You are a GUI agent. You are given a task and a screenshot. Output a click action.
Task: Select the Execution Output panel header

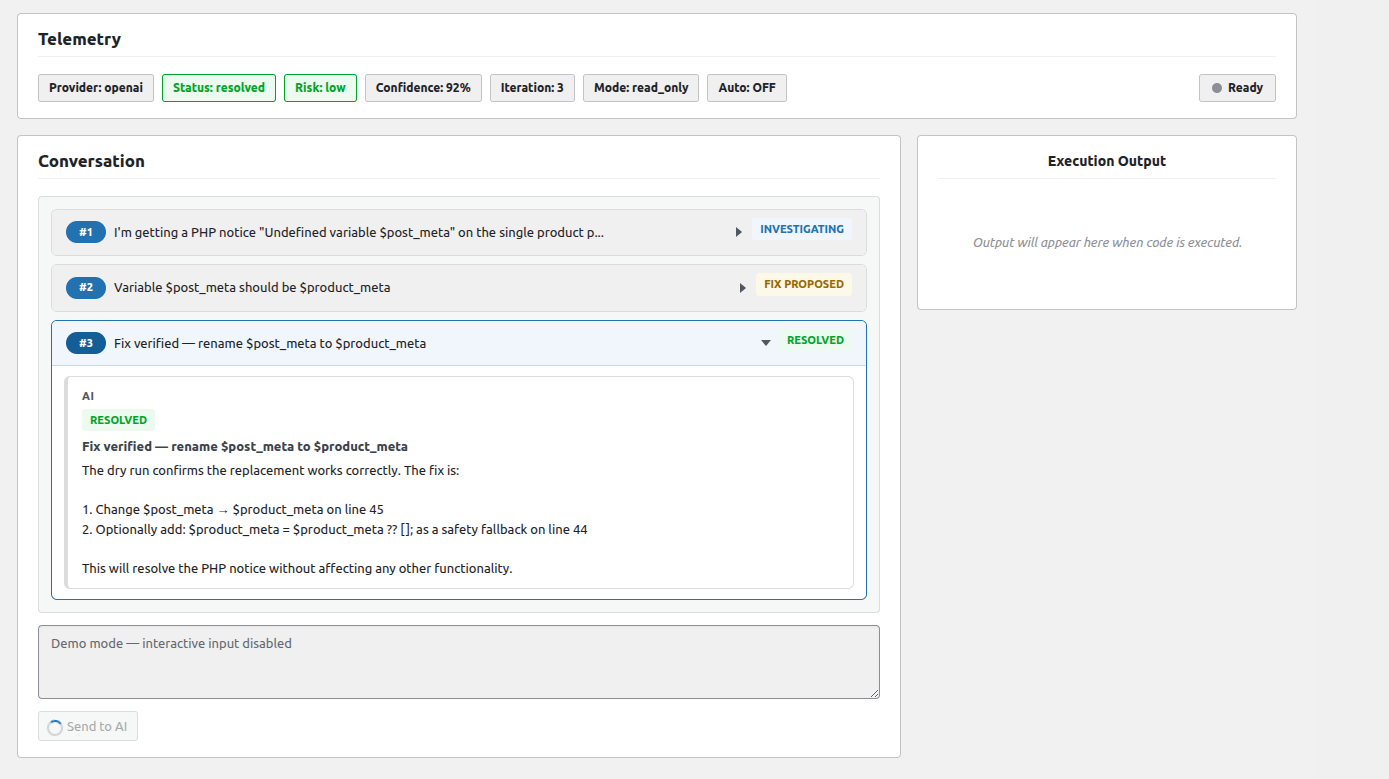(x=1106, y=161)
